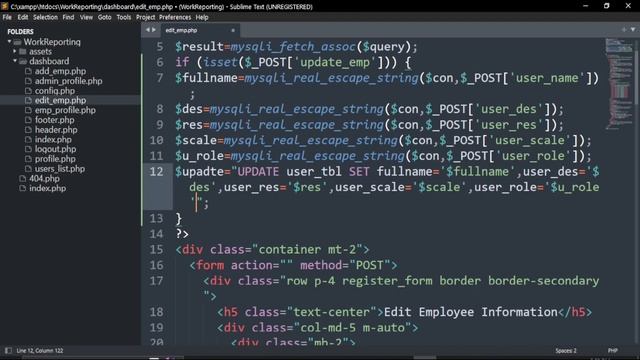Click the 404.php file icon
The image size is (640, 360).
coord(22,178)
